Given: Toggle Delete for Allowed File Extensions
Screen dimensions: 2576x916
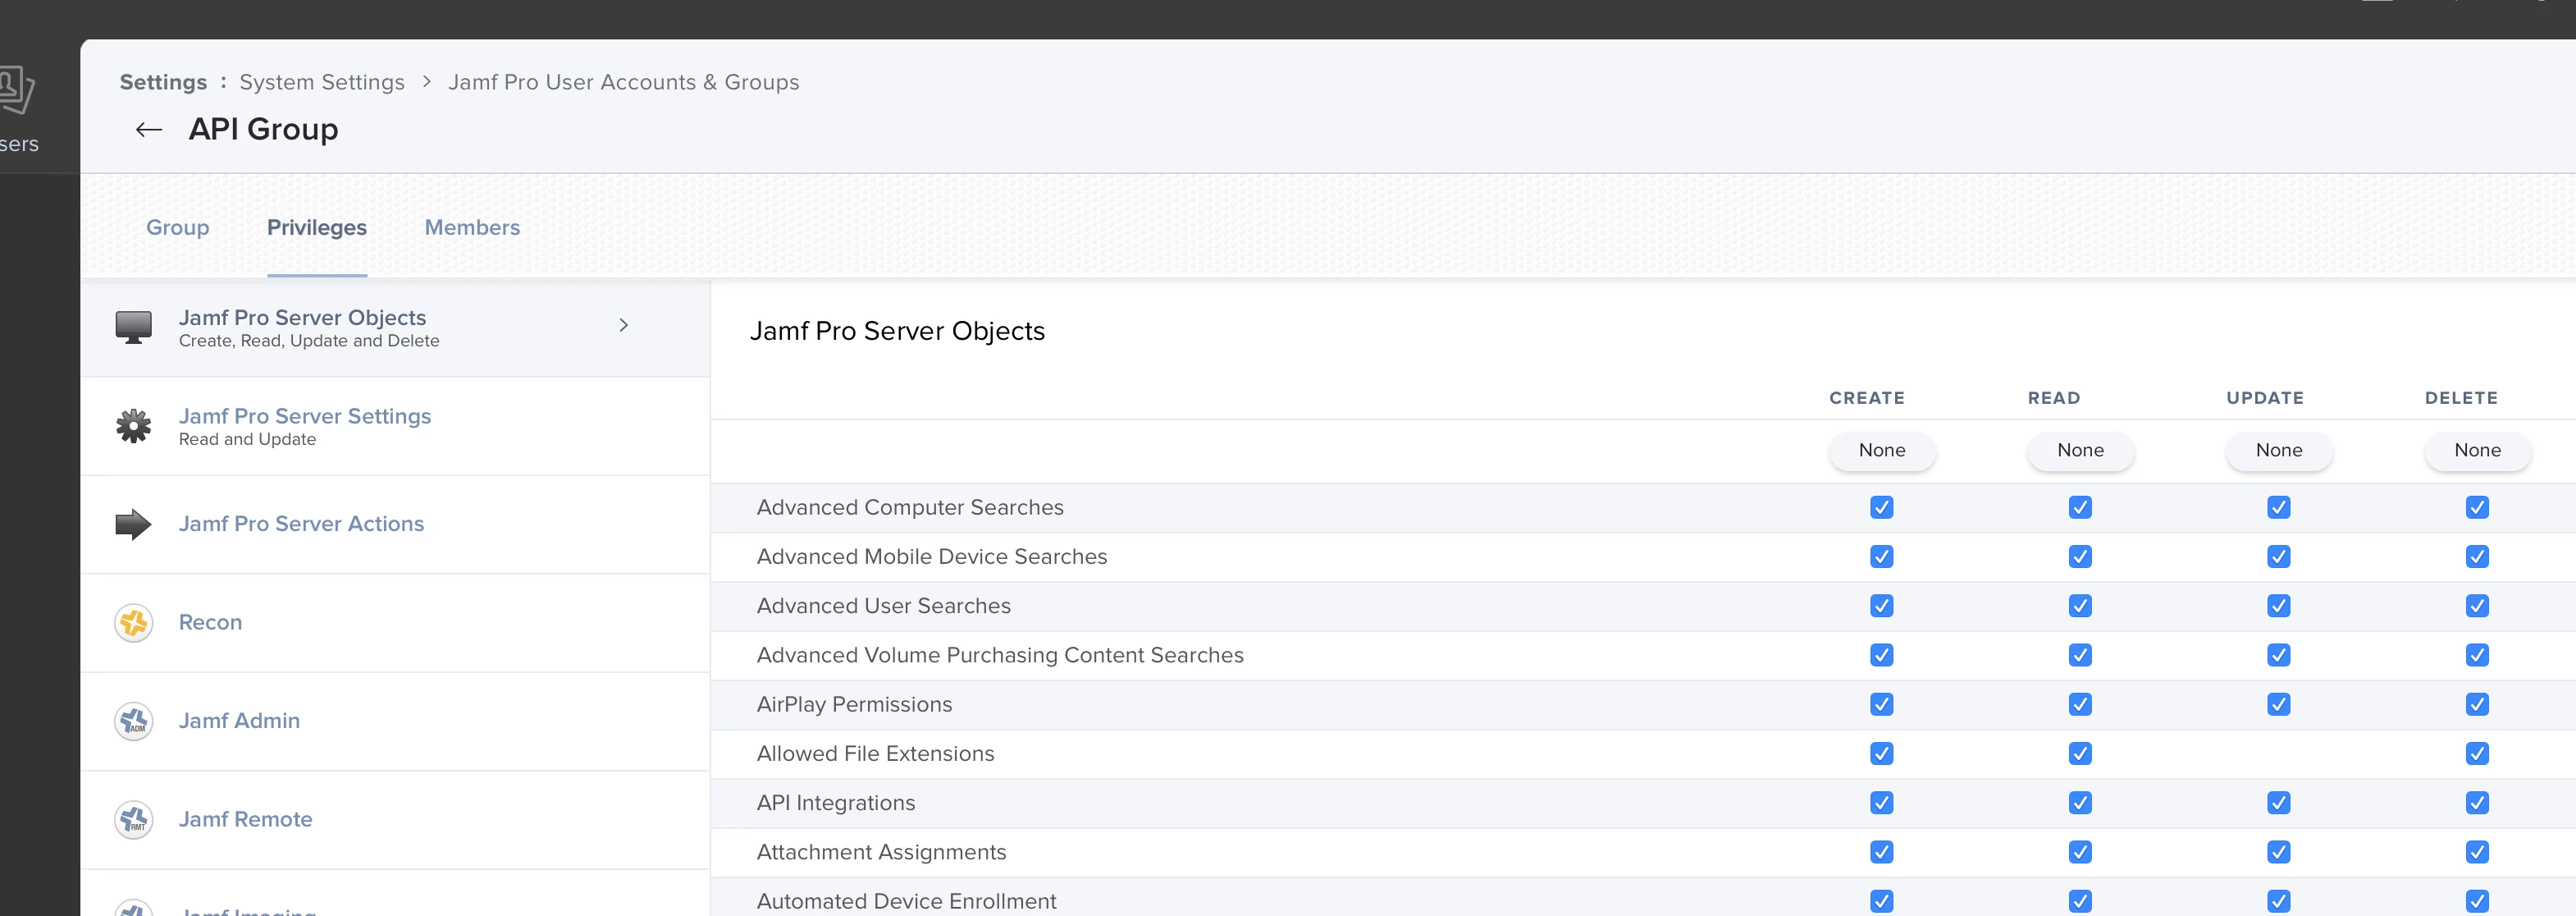Looking at the screenshot, I should tap(2477, 753).
